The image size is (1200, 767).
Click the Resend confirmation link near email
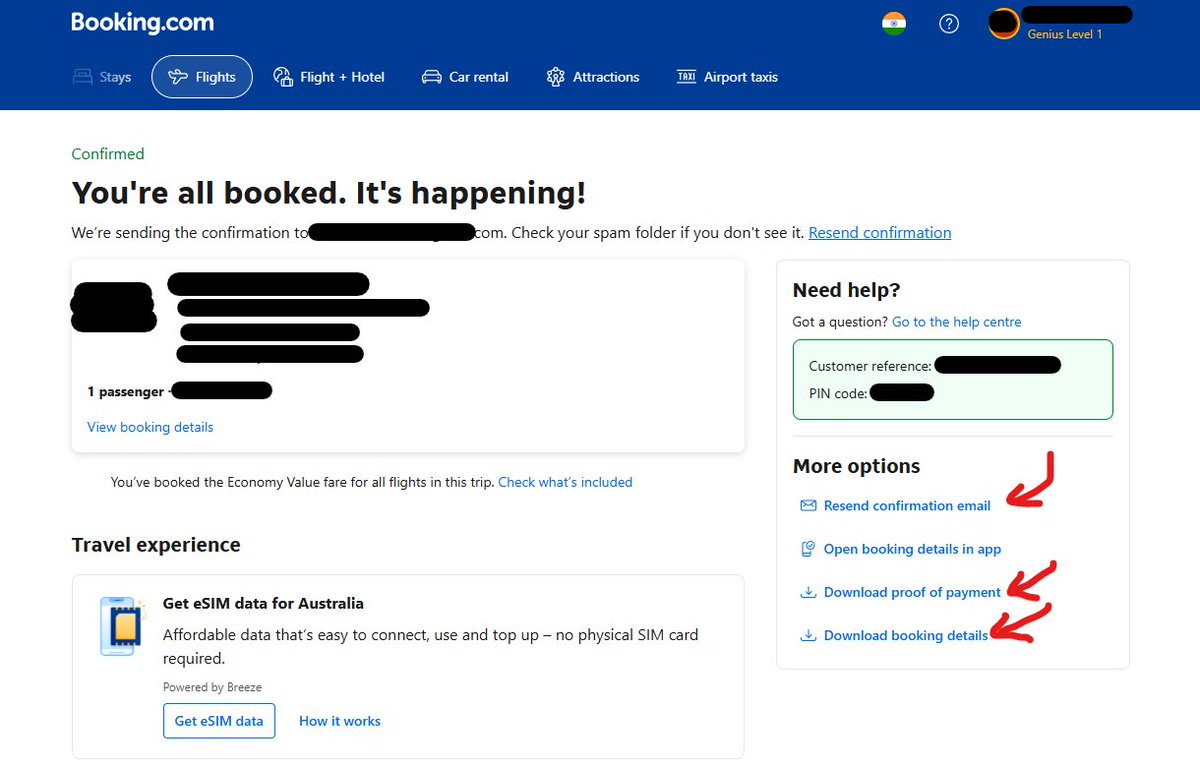point(880,233)
